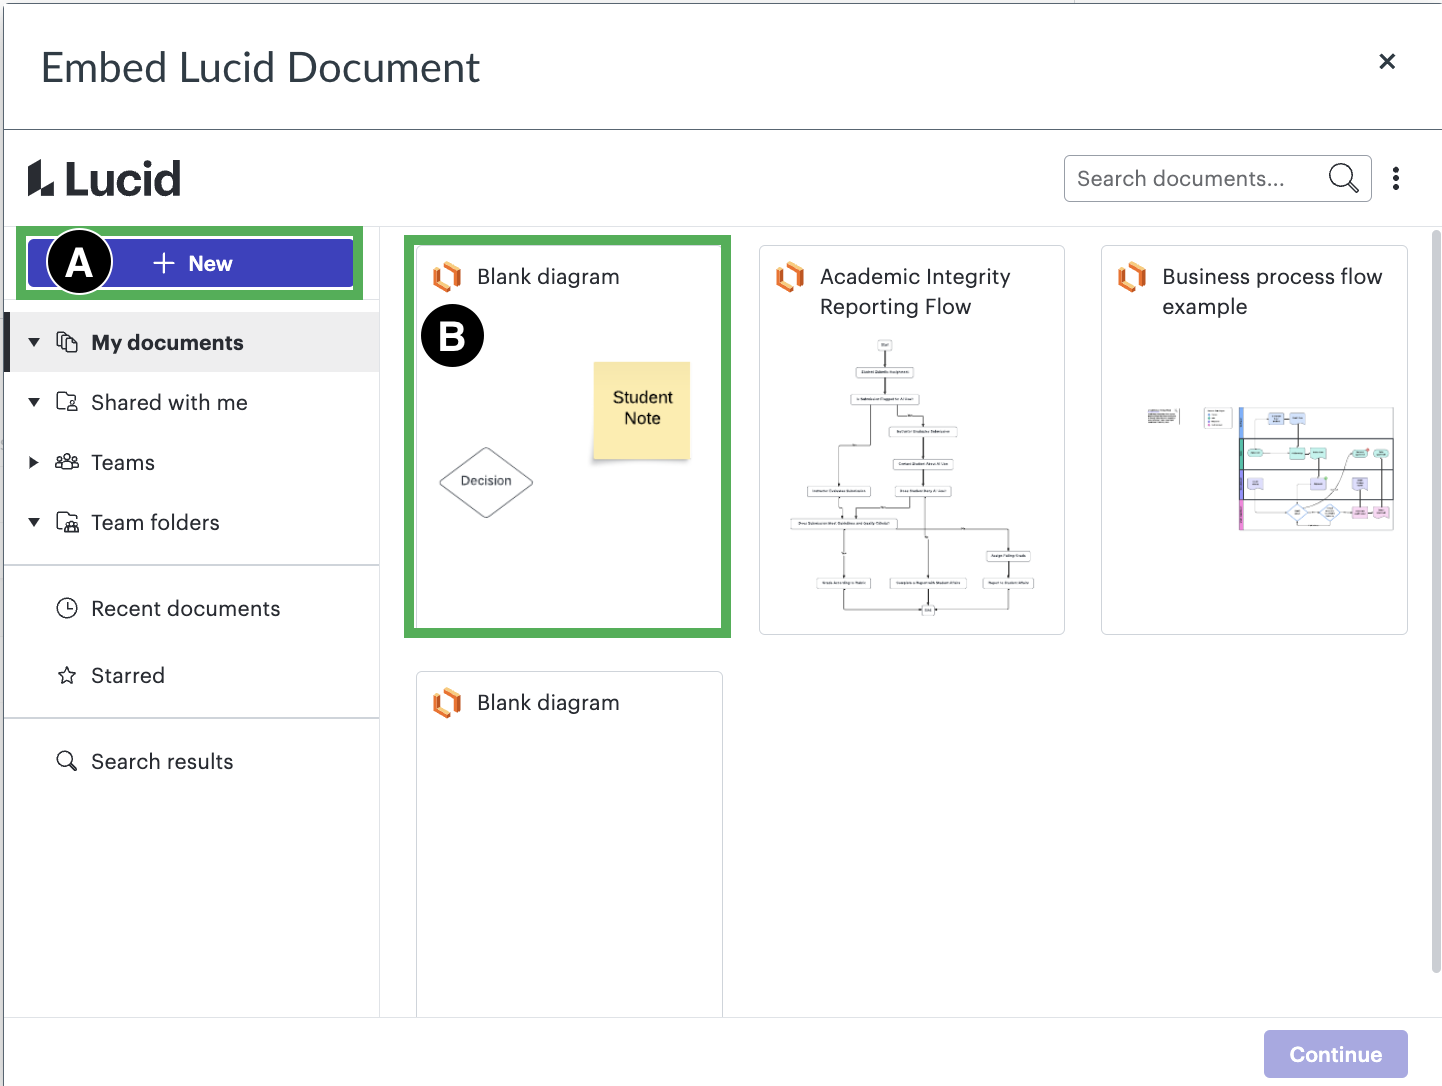Click the Lucid logo
The height and width of the screenshot is (1086, 1442).
105,178
